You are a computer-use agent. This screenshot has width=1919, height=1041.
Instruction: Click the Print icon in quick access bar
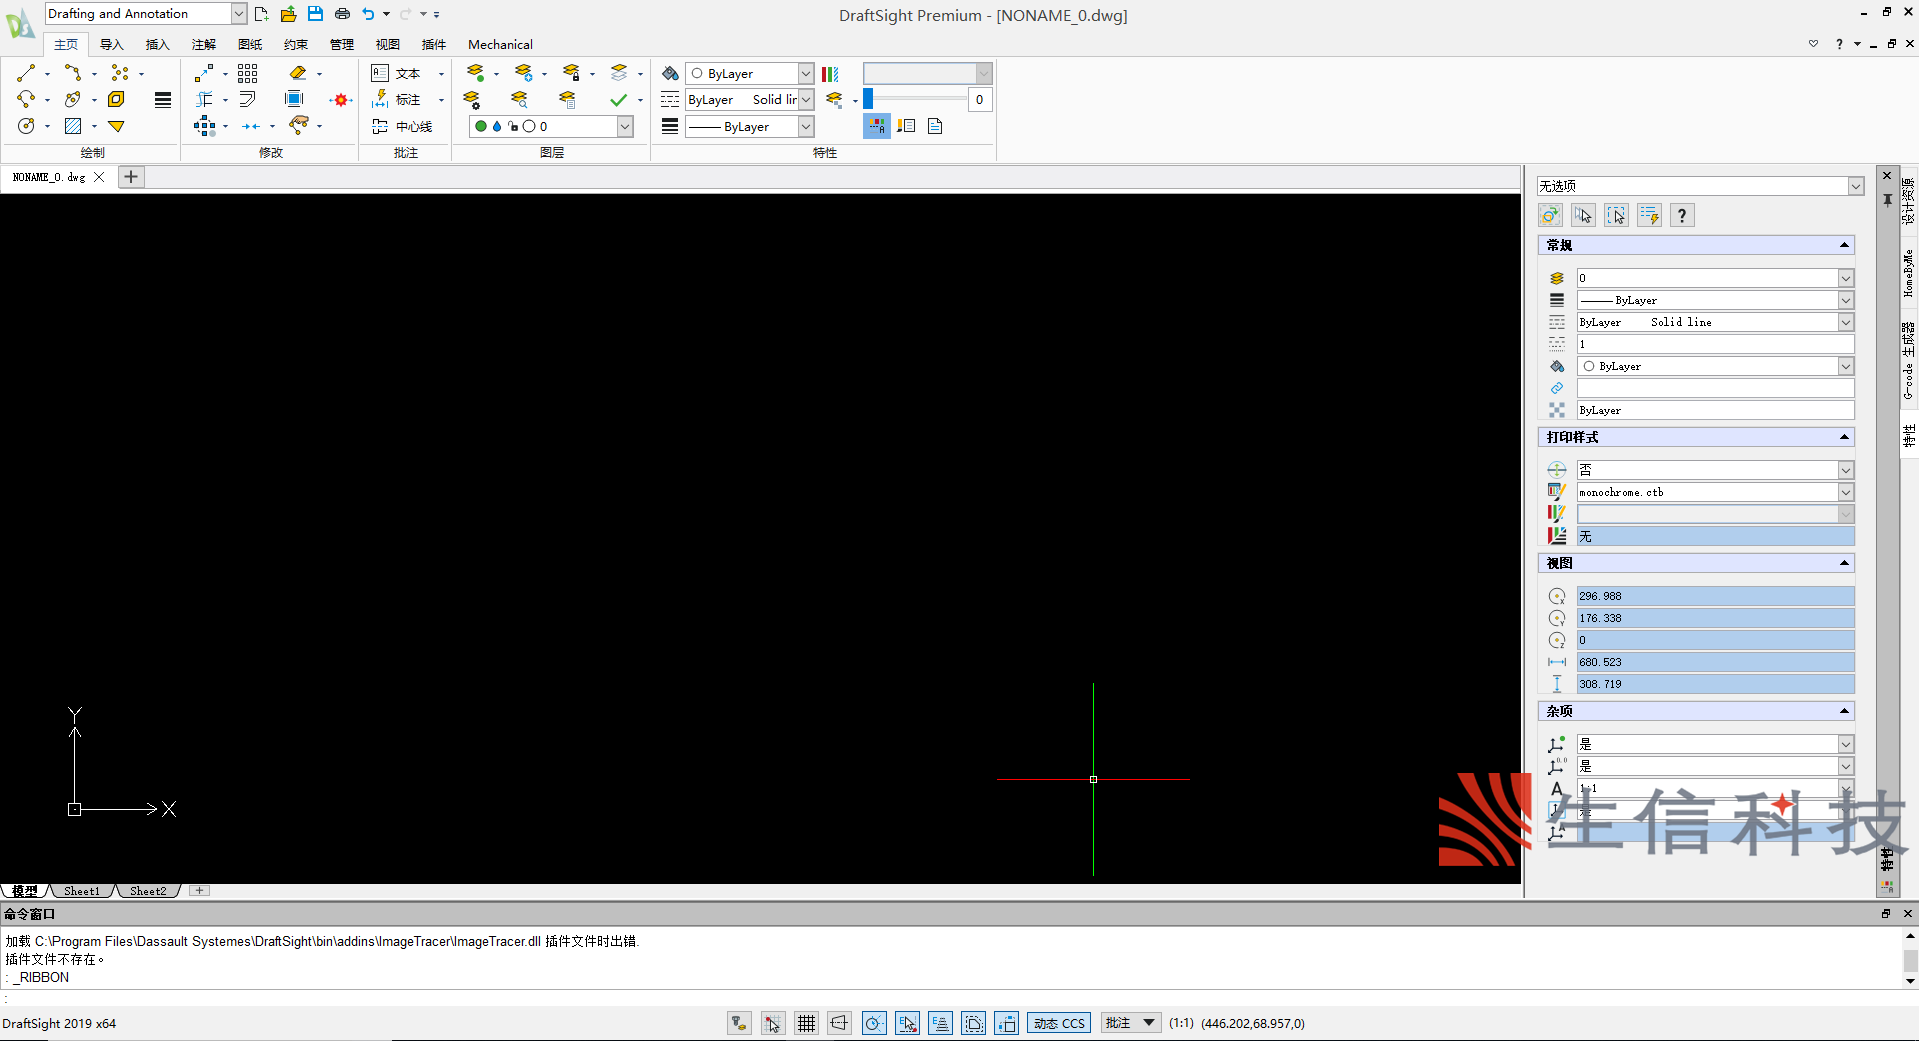click(342, 14)
